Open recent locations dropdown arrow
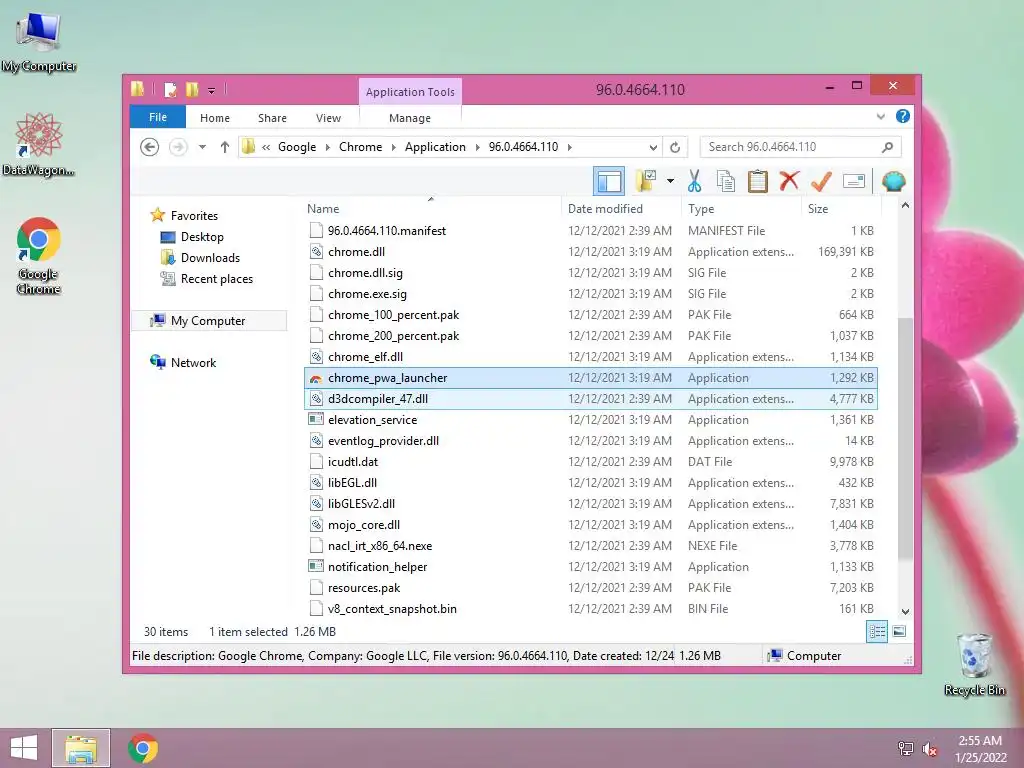 (x=202, y=147)
